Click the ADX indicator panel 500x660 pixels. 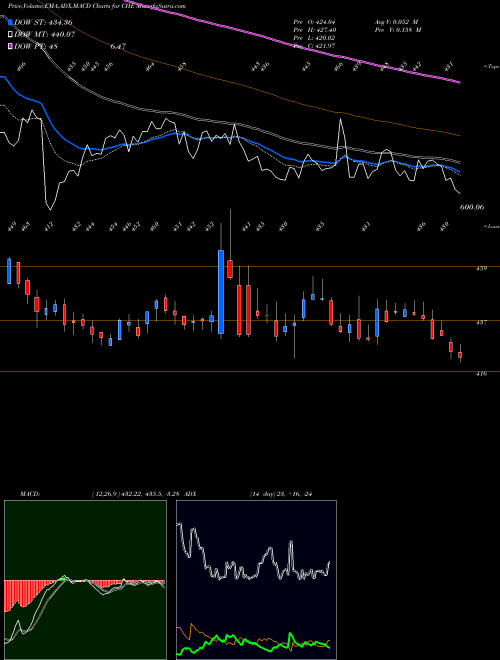(256, 580)
